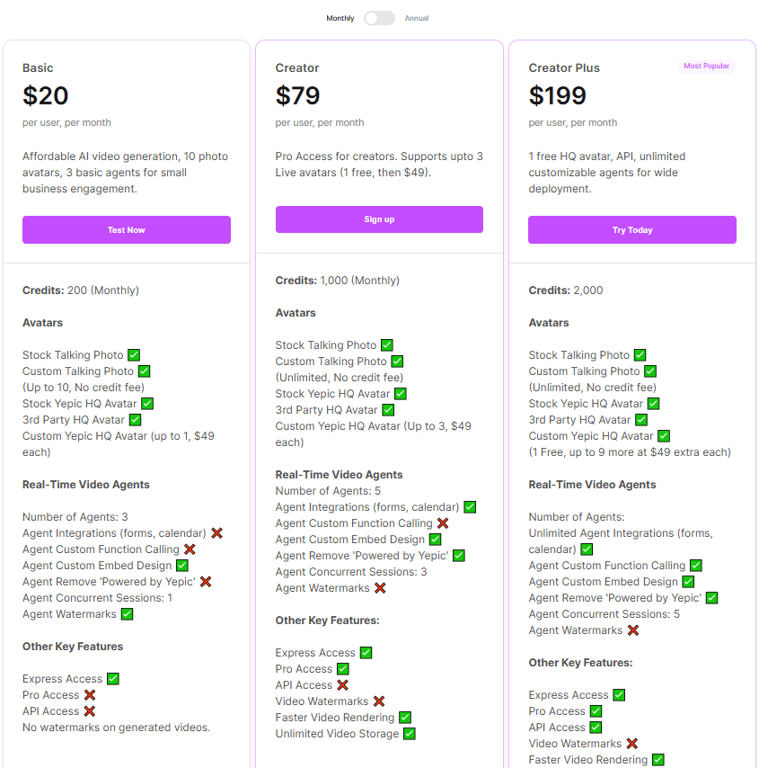Click 'No watermarks on generated videos.' text
Screen dimensions: 759x768
pos(116,727)
